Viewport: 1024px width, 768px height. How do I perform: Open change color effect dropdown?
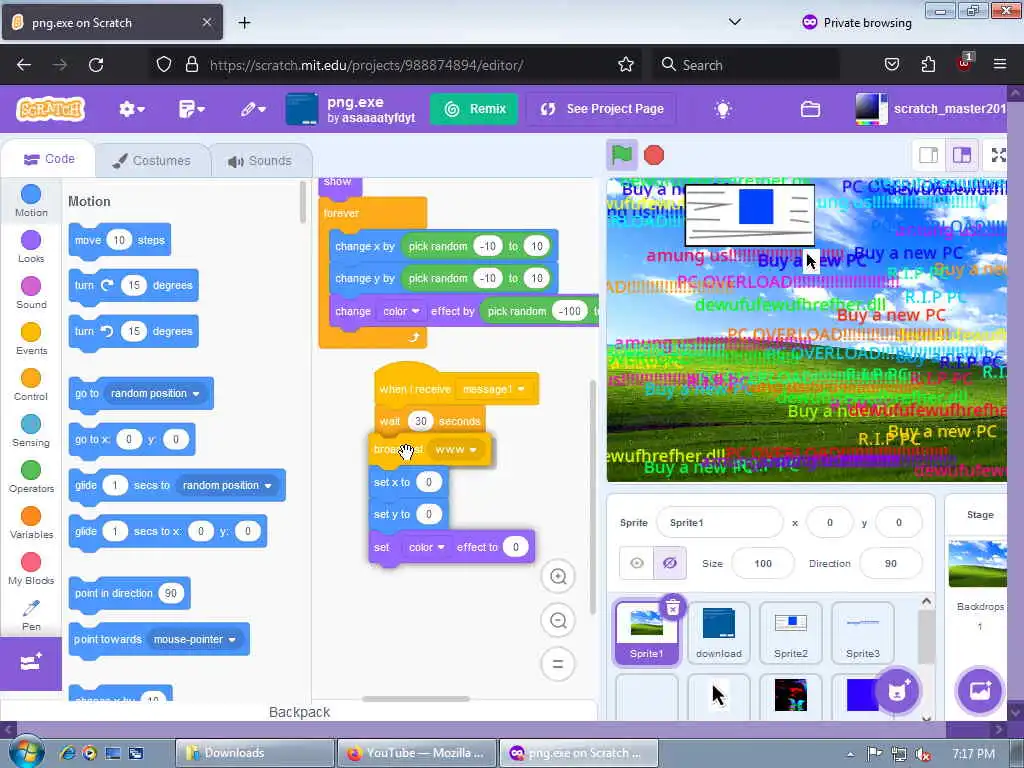(x=401, y=312)
